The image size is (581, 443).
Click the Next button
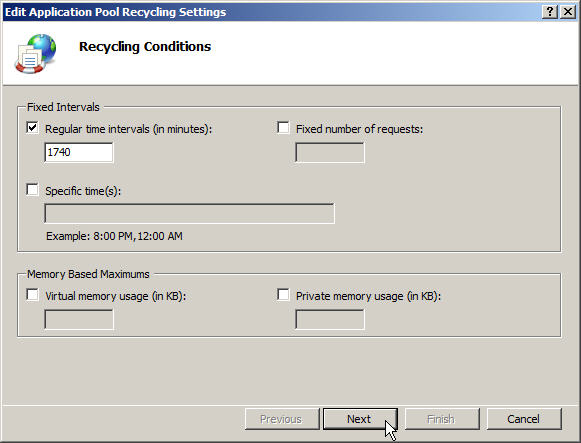click(x=360, y=419)
